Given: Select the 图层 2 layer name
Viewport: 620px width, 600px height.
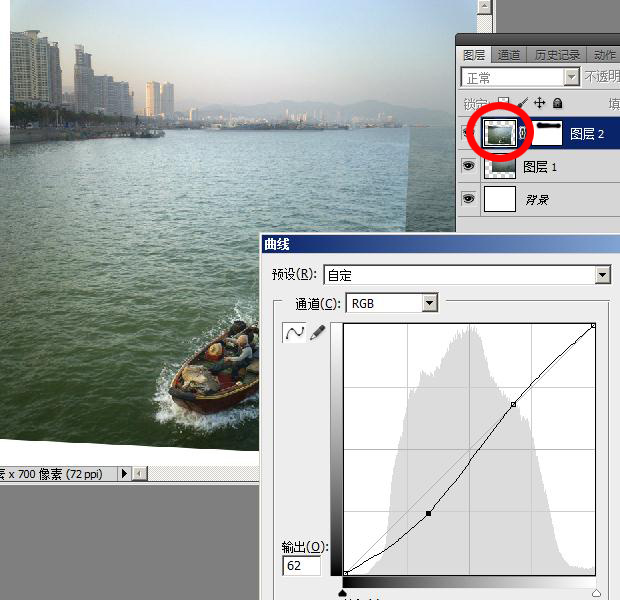Looking at the screenshot, I should [587, 134].
